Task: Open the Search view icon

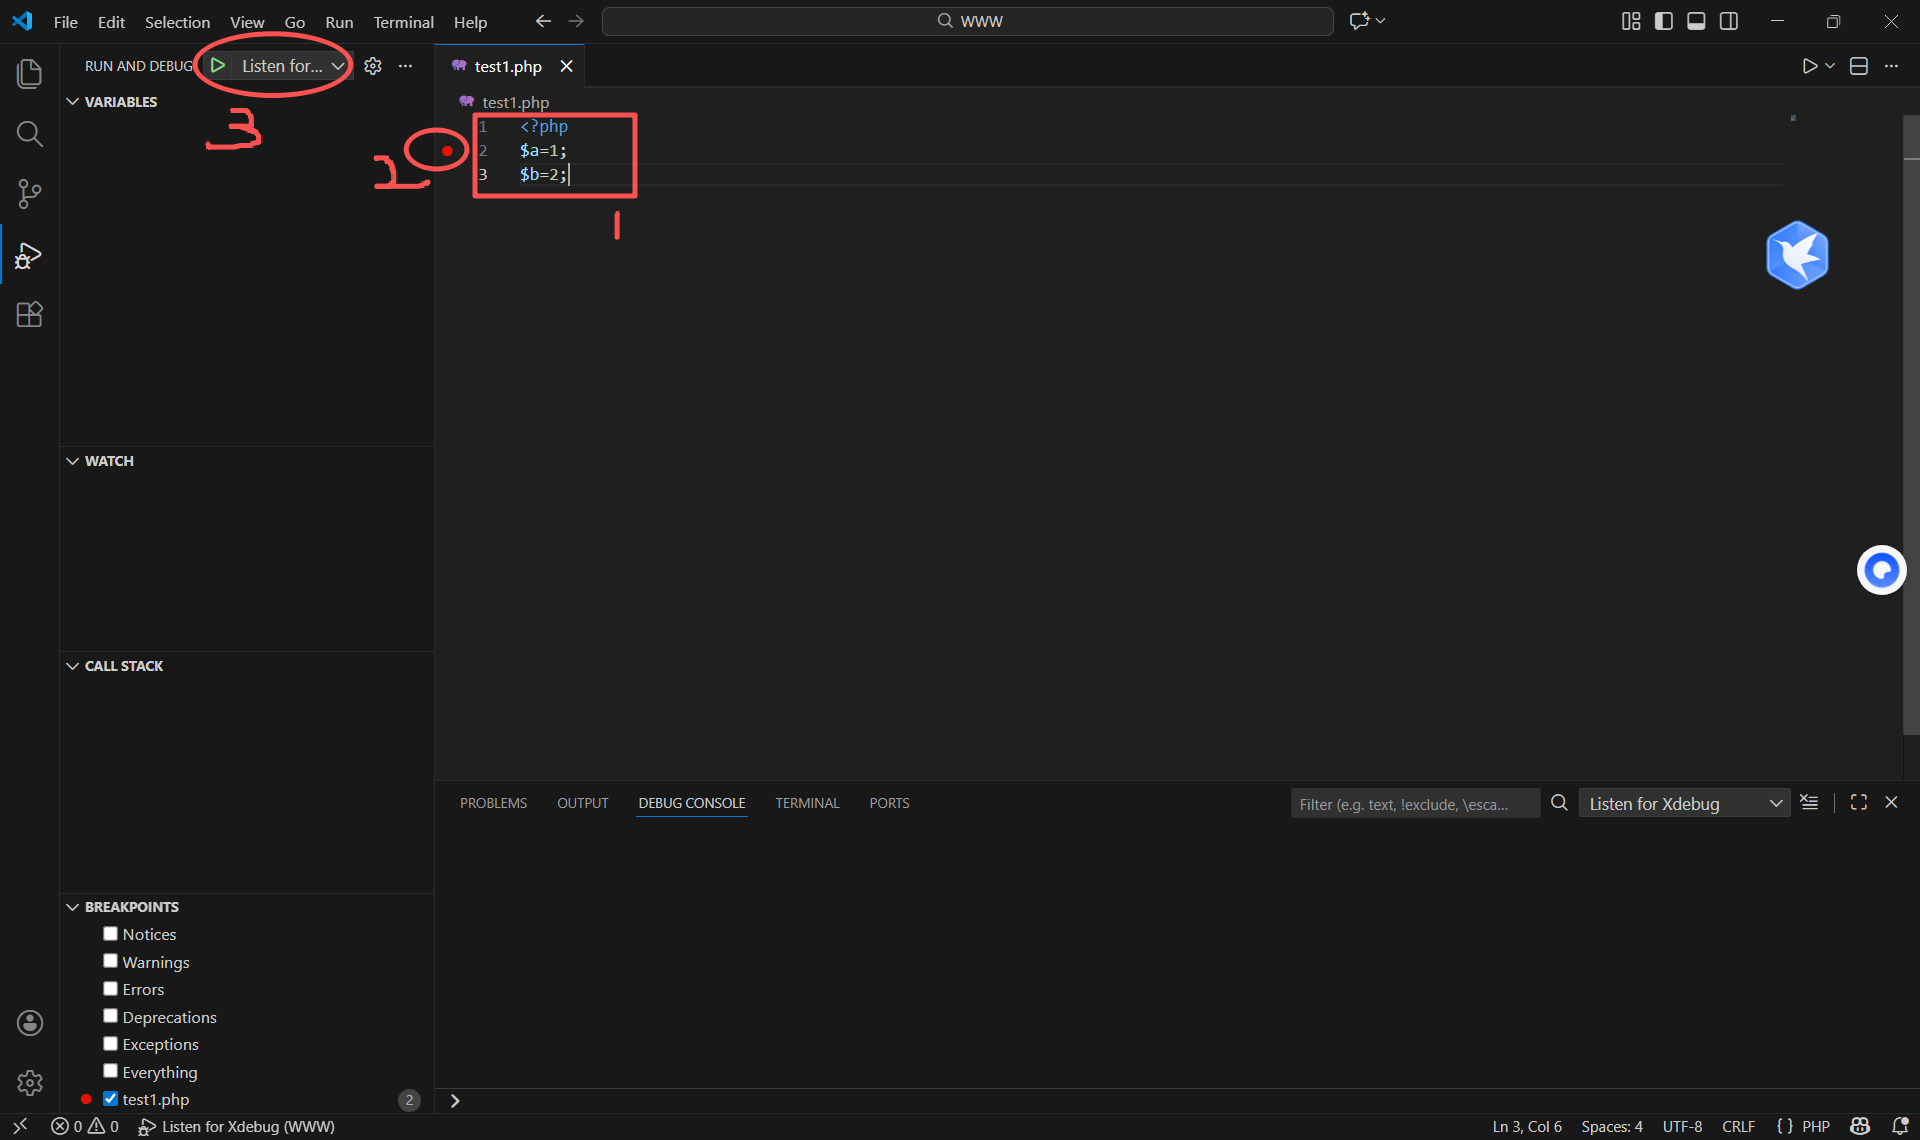Action: coord(30,134)
